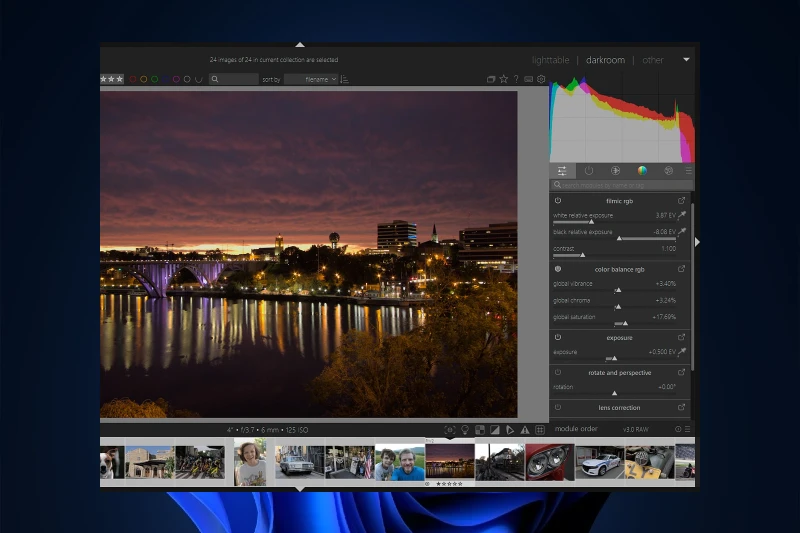This screenshot has height=533, width=800.
Task: Filter by green color label
Action: [x=154, y=79]
